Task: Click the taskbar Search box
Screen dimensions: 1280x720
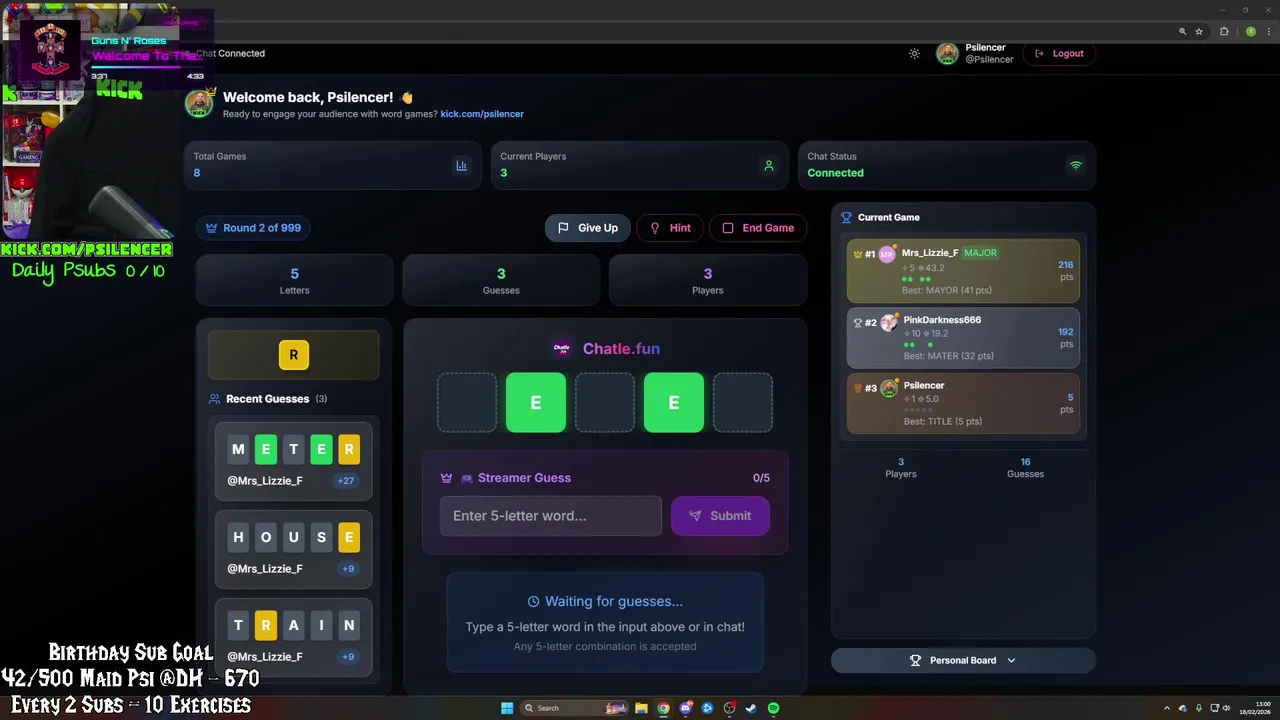Action: (575, 708)
